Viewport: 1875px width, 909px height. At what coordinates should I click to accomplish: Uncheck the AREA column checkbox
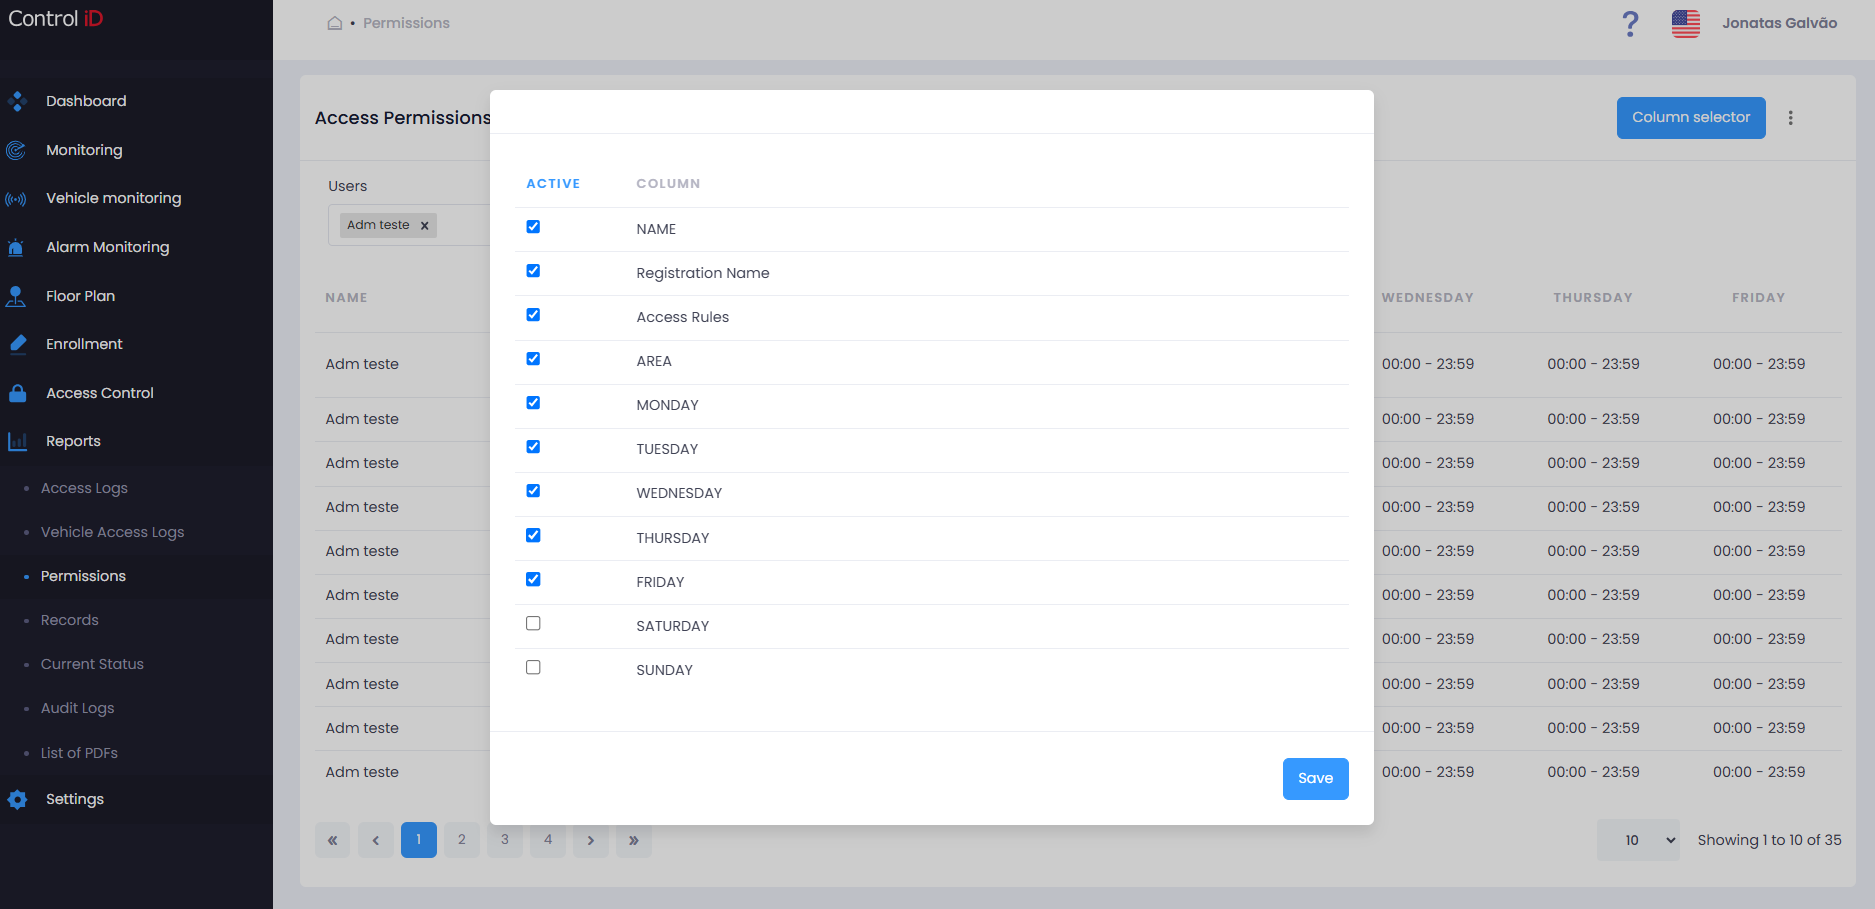[x=533, y=359]
